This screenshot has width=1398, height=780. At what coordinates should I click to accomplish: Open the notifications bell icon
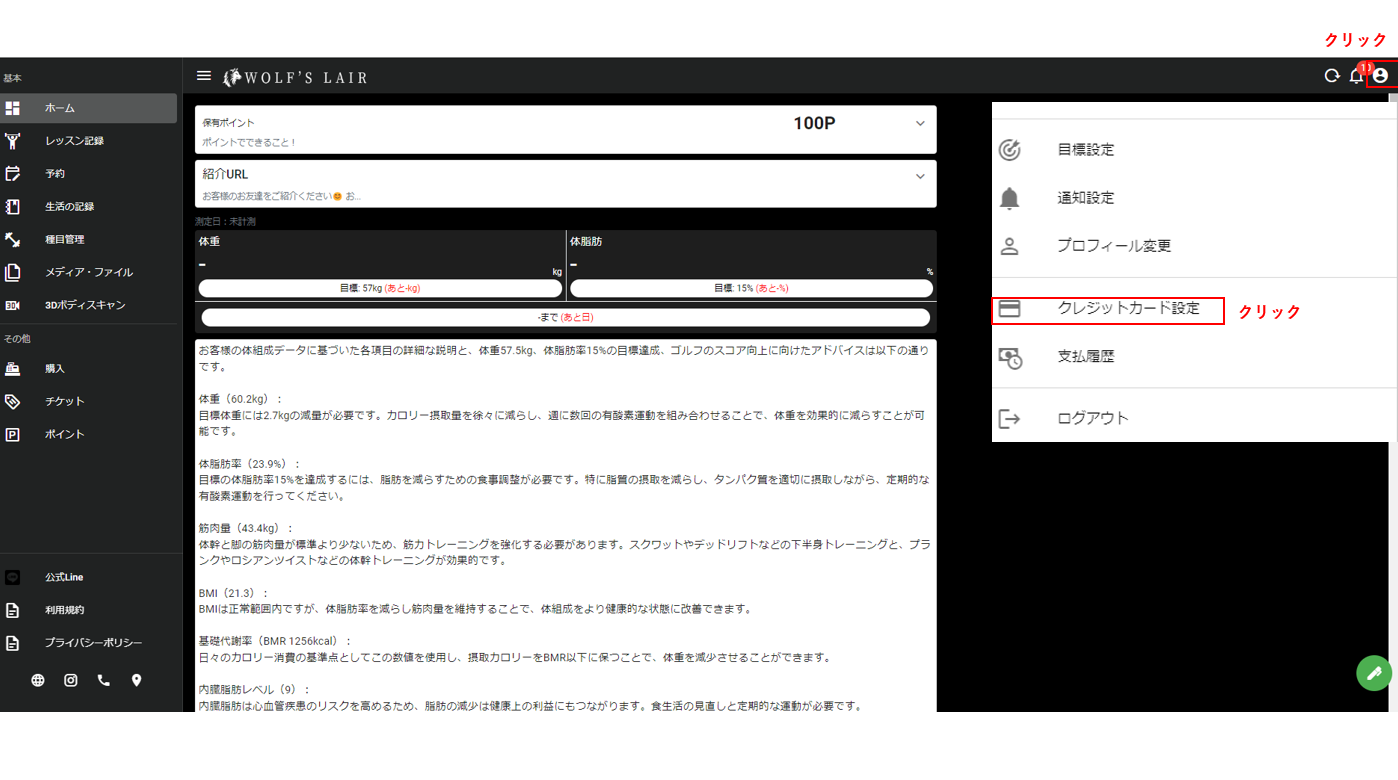click(1357, 76)
